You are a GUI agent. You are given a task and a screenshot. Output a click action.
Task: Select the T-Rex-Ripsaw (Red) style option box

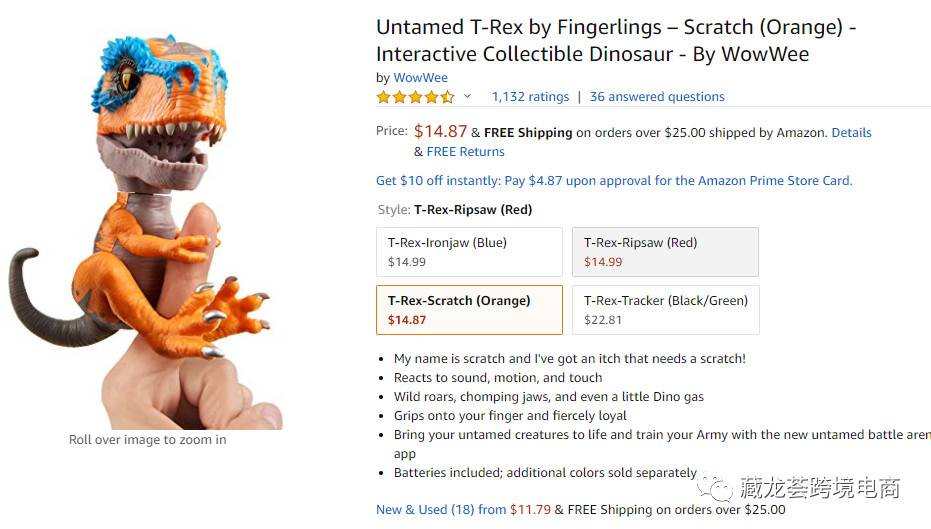coord(665,252)
